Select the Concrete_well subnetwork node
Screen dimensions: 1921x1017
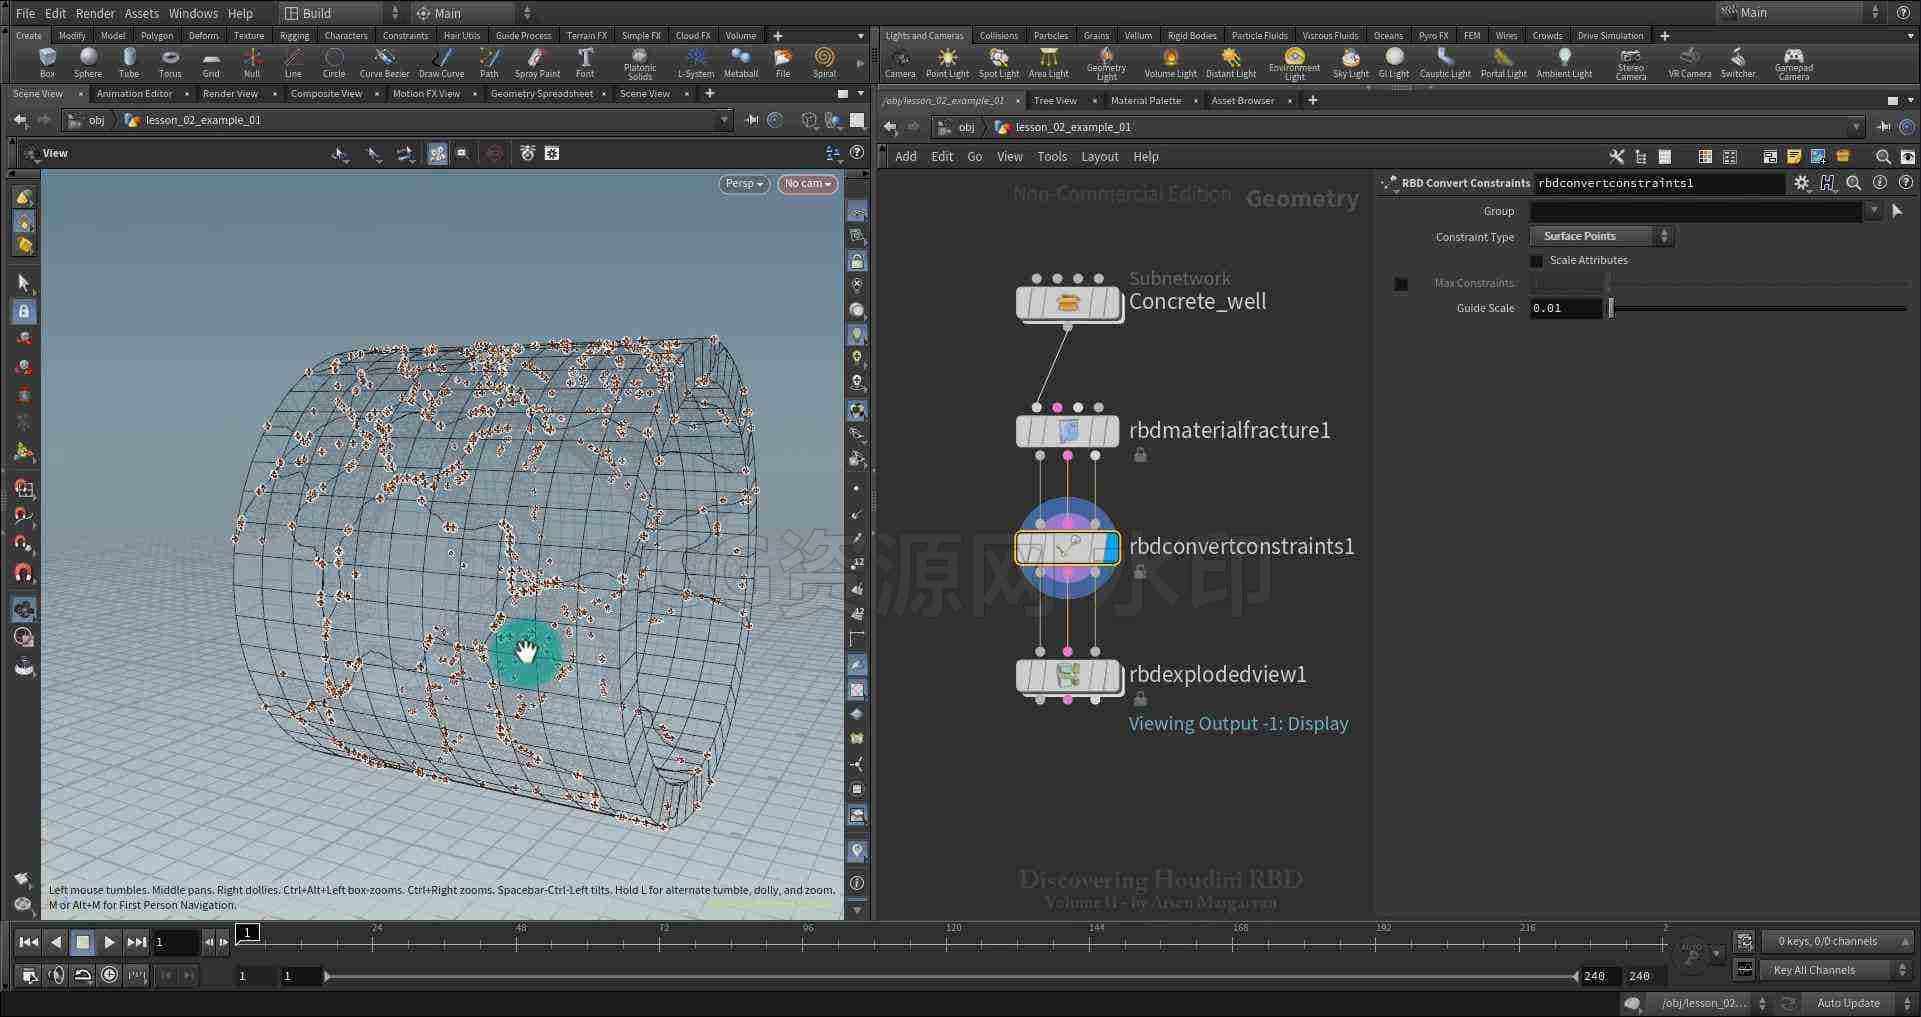pos(1067,303)
